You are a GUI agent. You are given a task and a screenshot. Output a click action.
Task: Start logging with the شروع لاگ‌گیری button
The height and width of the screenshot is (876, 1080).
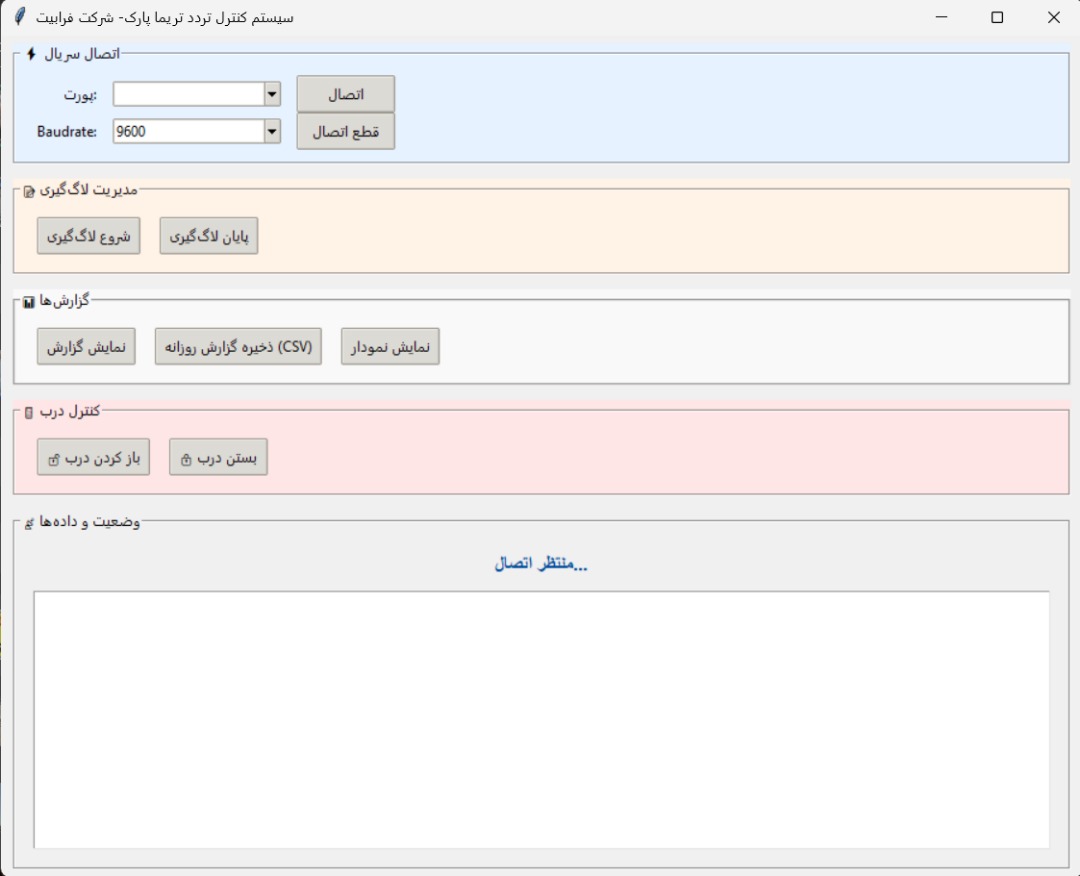coord(88,236)
